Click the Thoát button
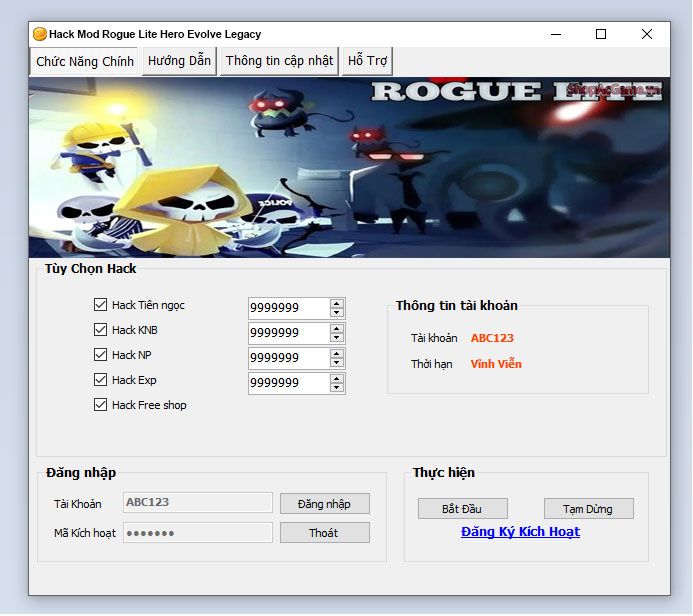The height and width of the screenshot is (616, 693). (325, 533)
